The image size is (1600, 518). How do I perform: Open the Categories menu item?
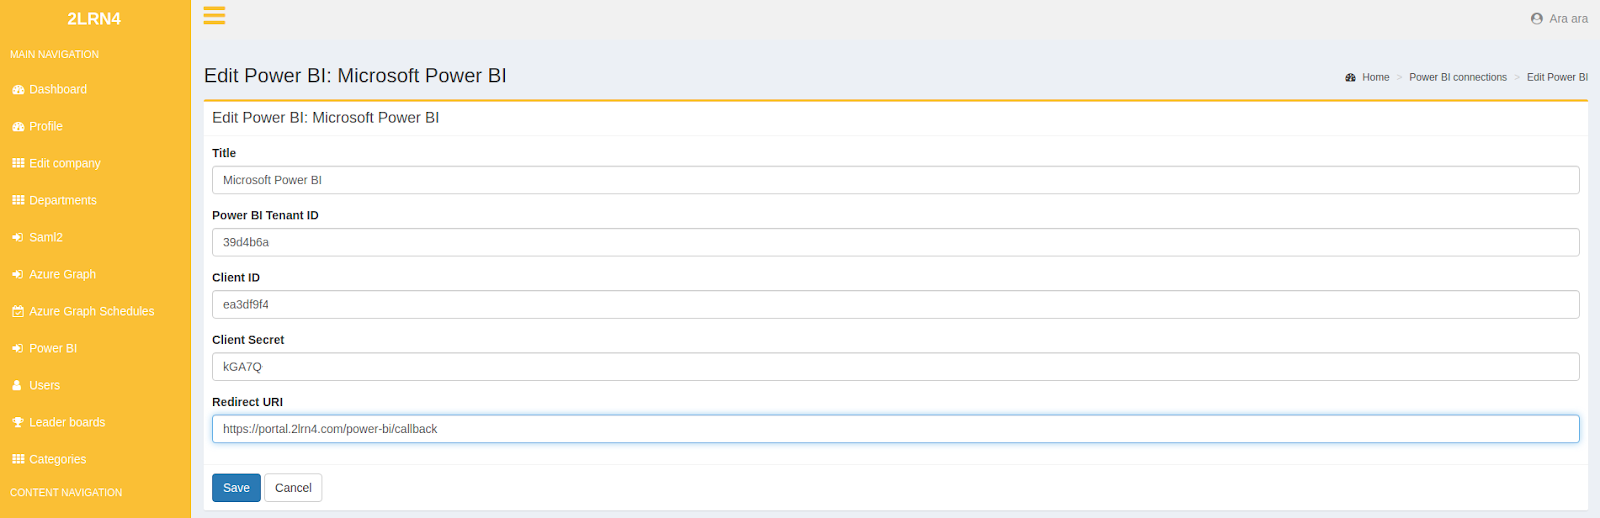tap(57, 459)
